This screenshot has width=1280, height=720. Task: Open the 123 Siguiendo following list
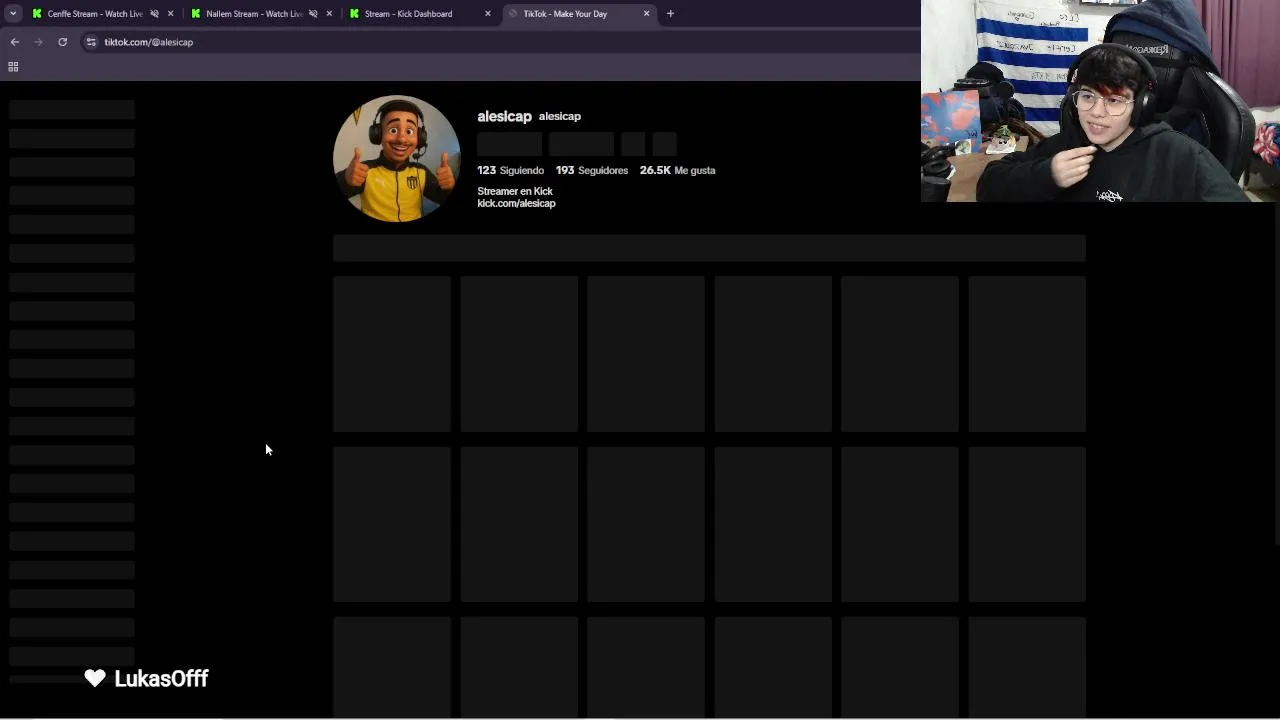tap(510, 170)
